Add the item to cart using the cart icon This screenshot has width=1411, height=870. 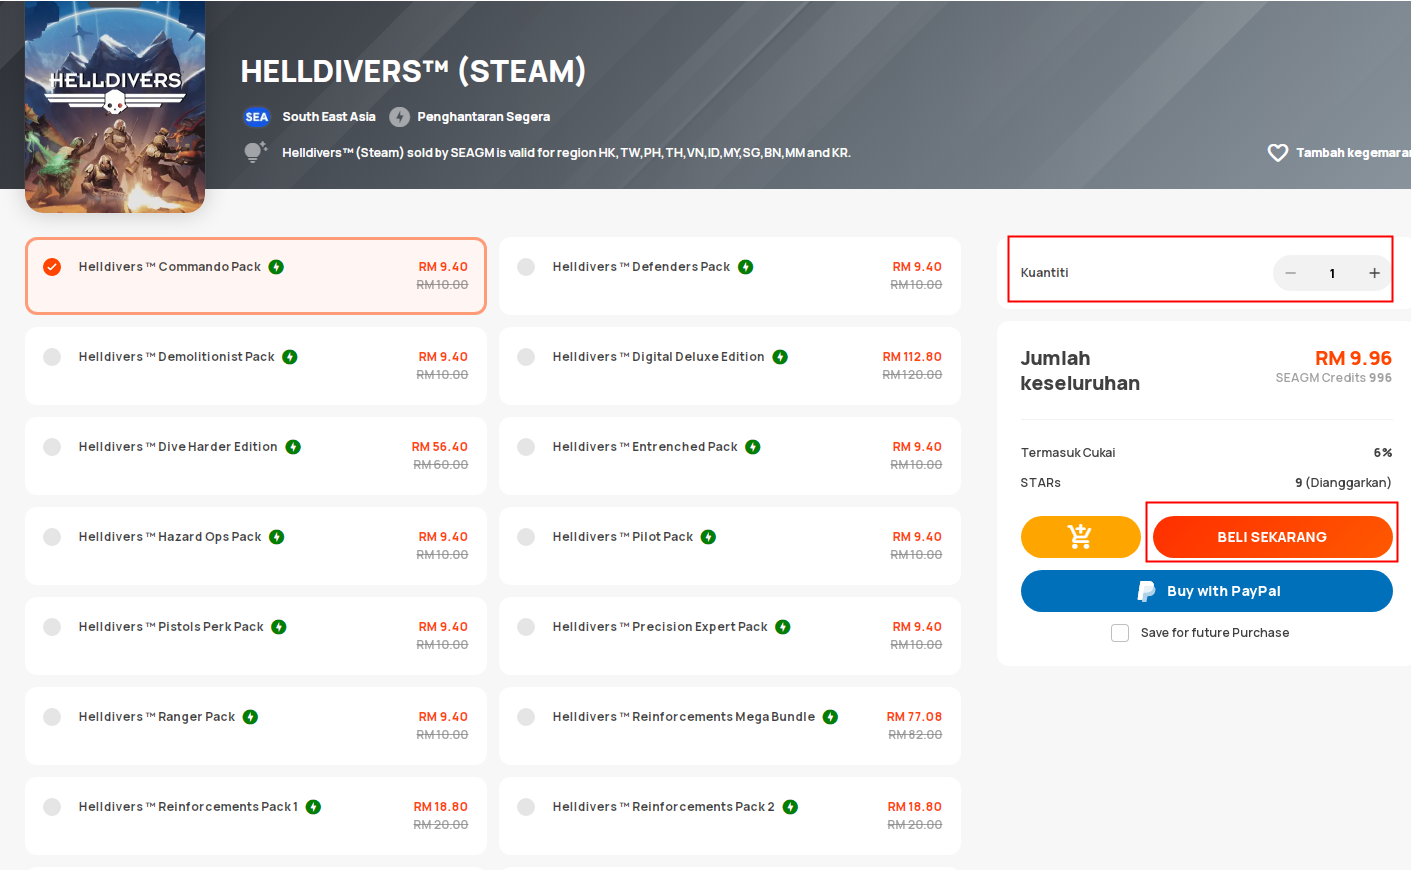point(1080,537)
